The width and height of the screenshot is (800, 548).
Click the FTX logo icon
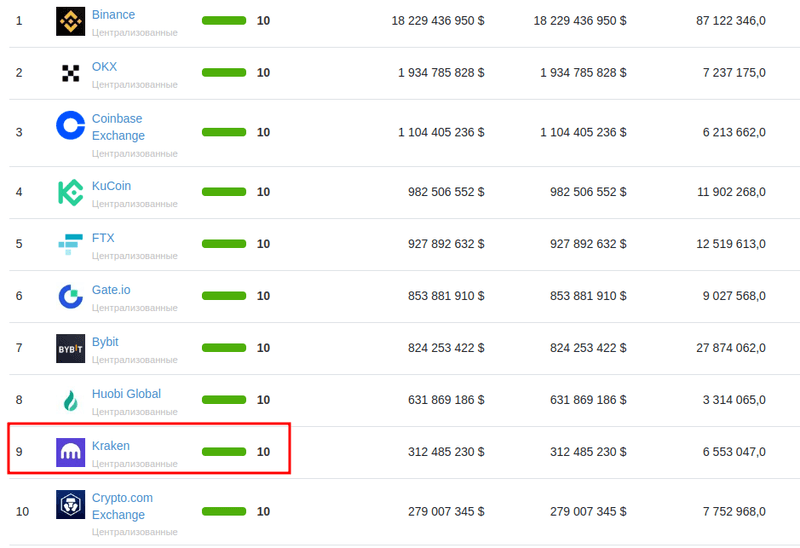[70, 244]
